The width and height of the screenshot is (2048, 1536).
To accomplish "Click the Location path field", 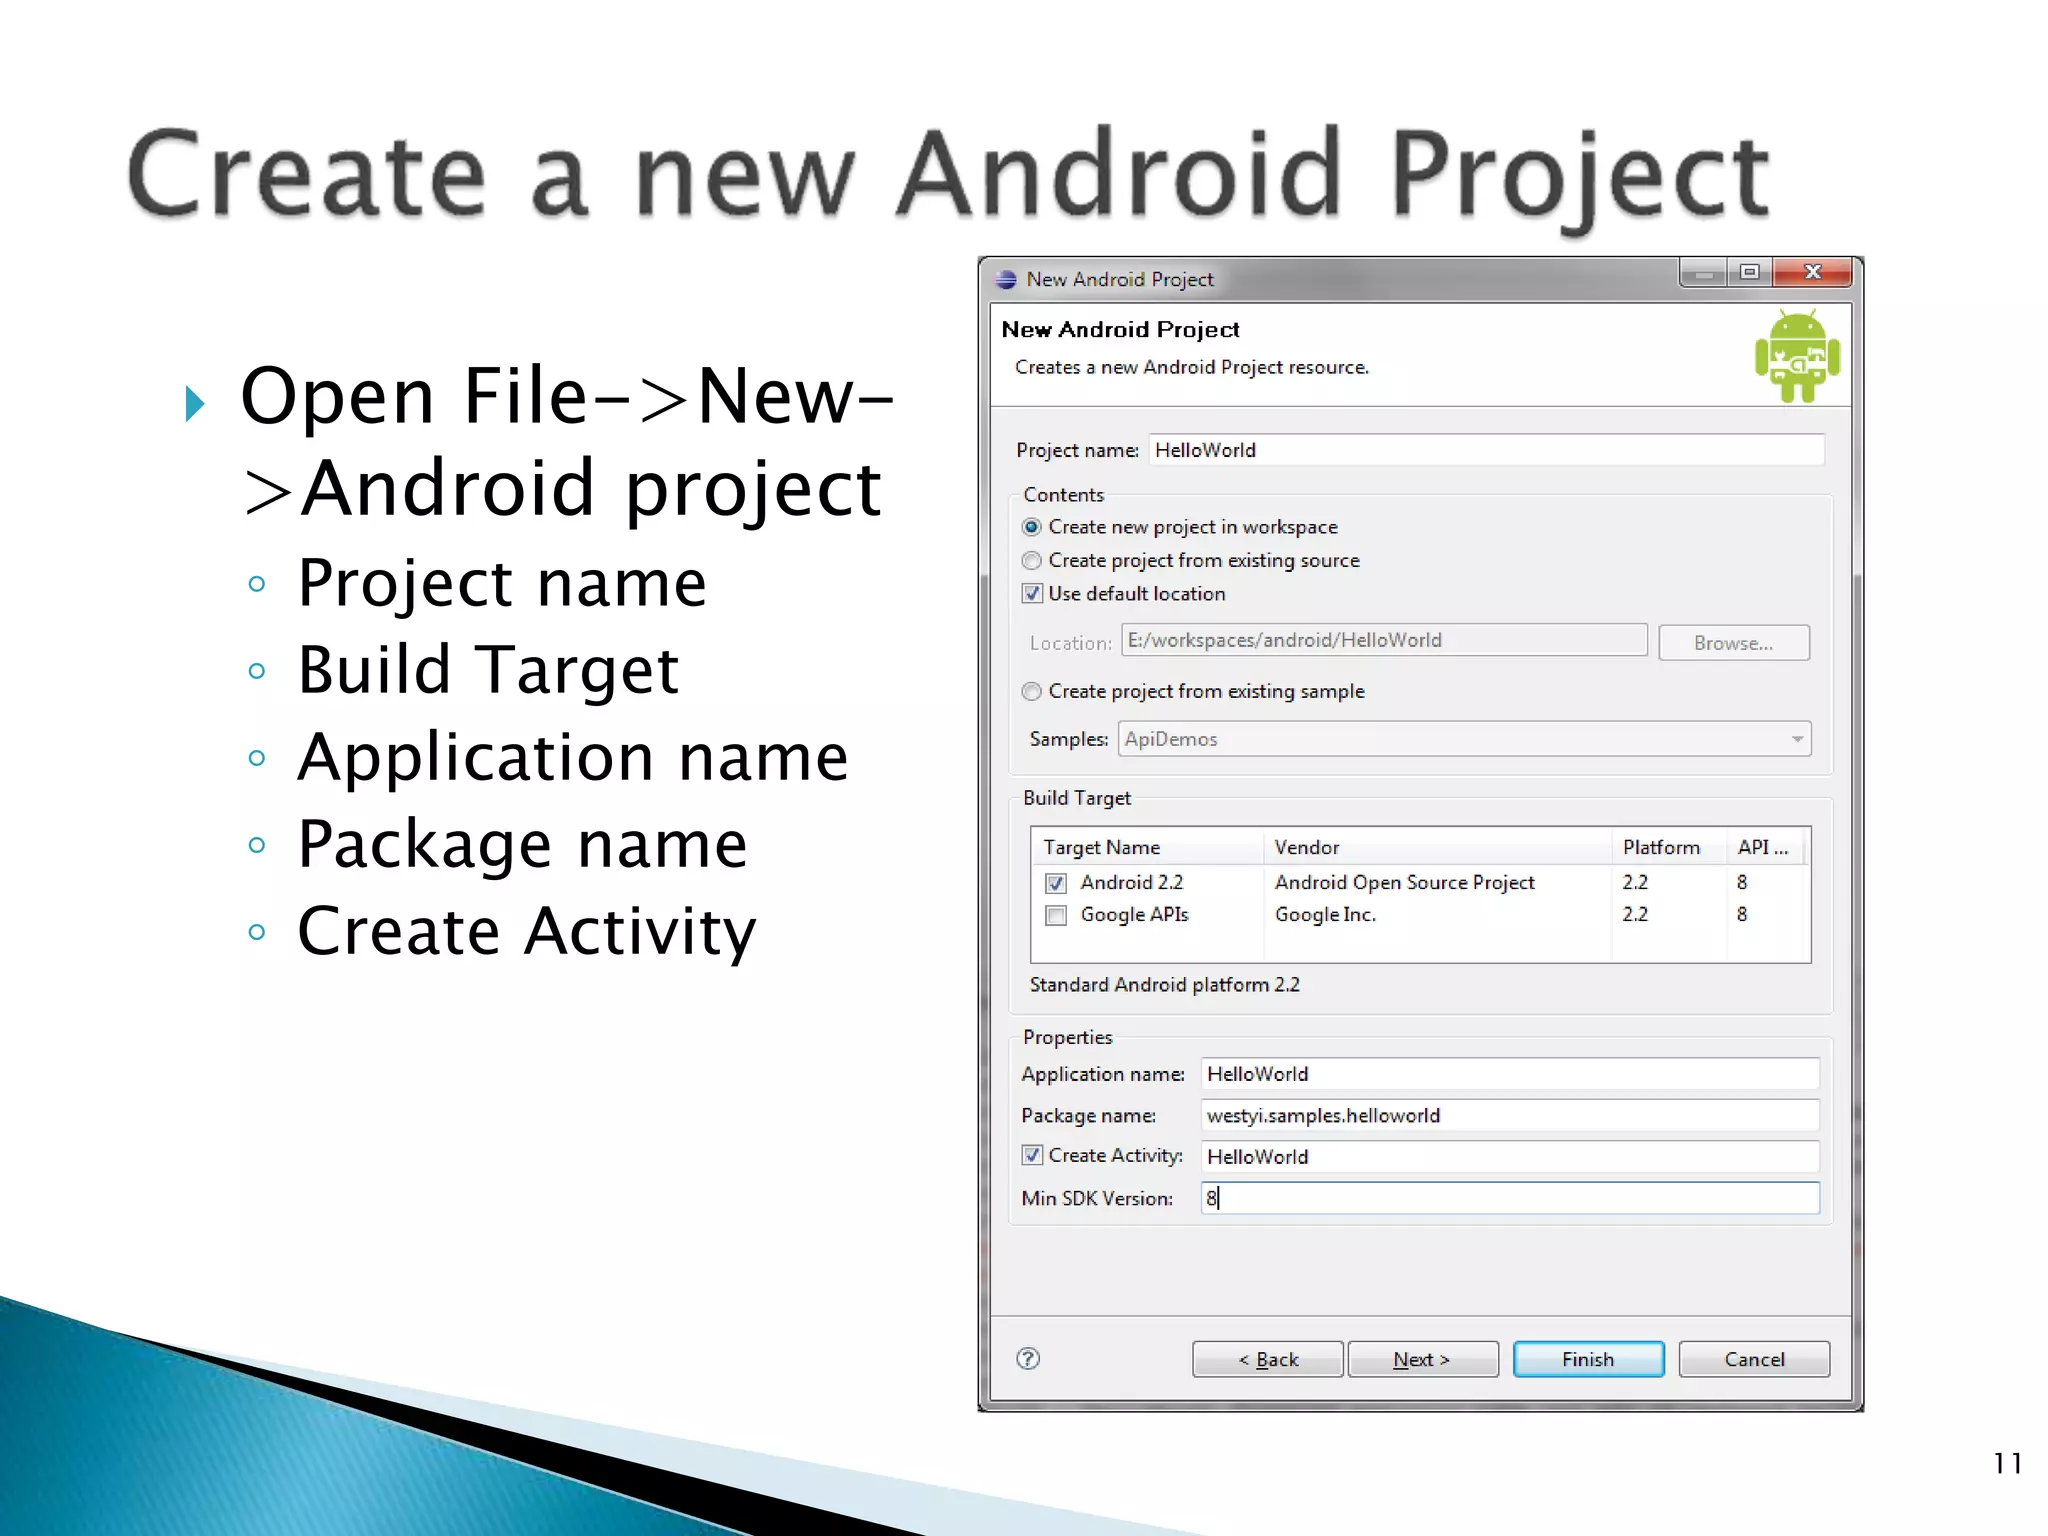I will [1385, 640].
